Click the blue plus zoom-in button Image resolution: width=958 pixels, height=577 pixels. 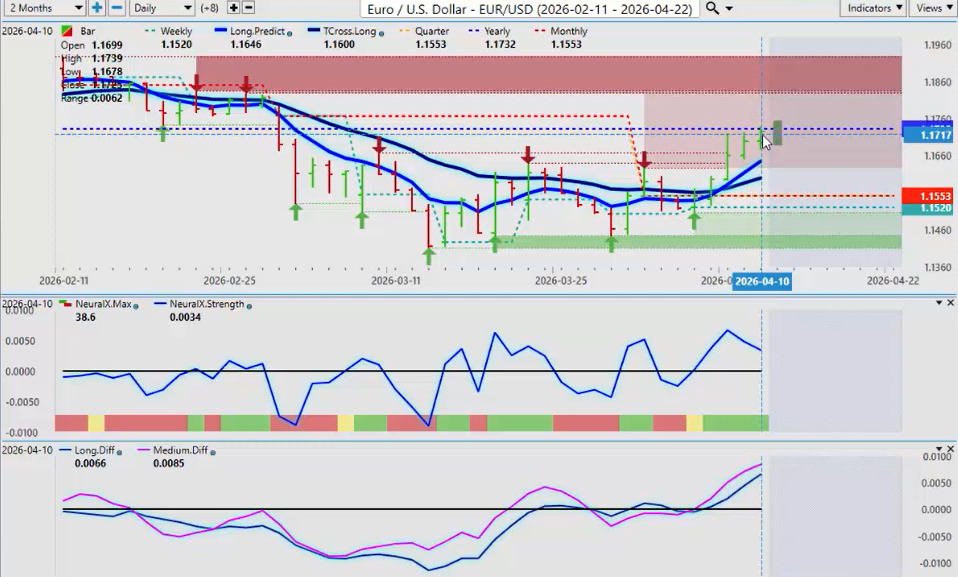[x=97, y=8]
